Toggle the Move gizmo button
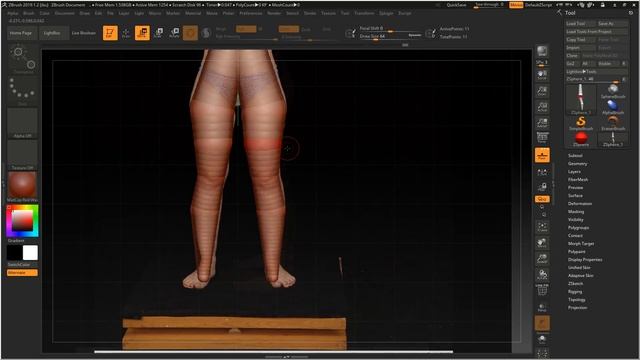The width and height of the screenshot is (640, 360). pos(142,33)
